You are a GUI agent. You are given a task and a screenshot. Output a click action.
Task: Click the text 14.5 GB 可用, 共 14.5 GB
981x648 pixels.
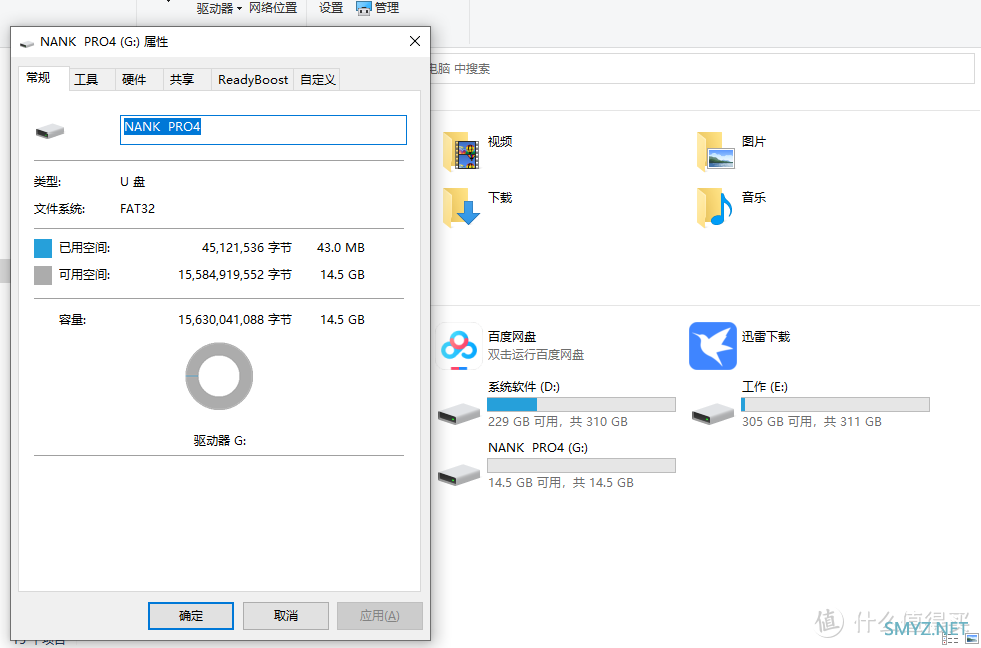tap(561, 483)
